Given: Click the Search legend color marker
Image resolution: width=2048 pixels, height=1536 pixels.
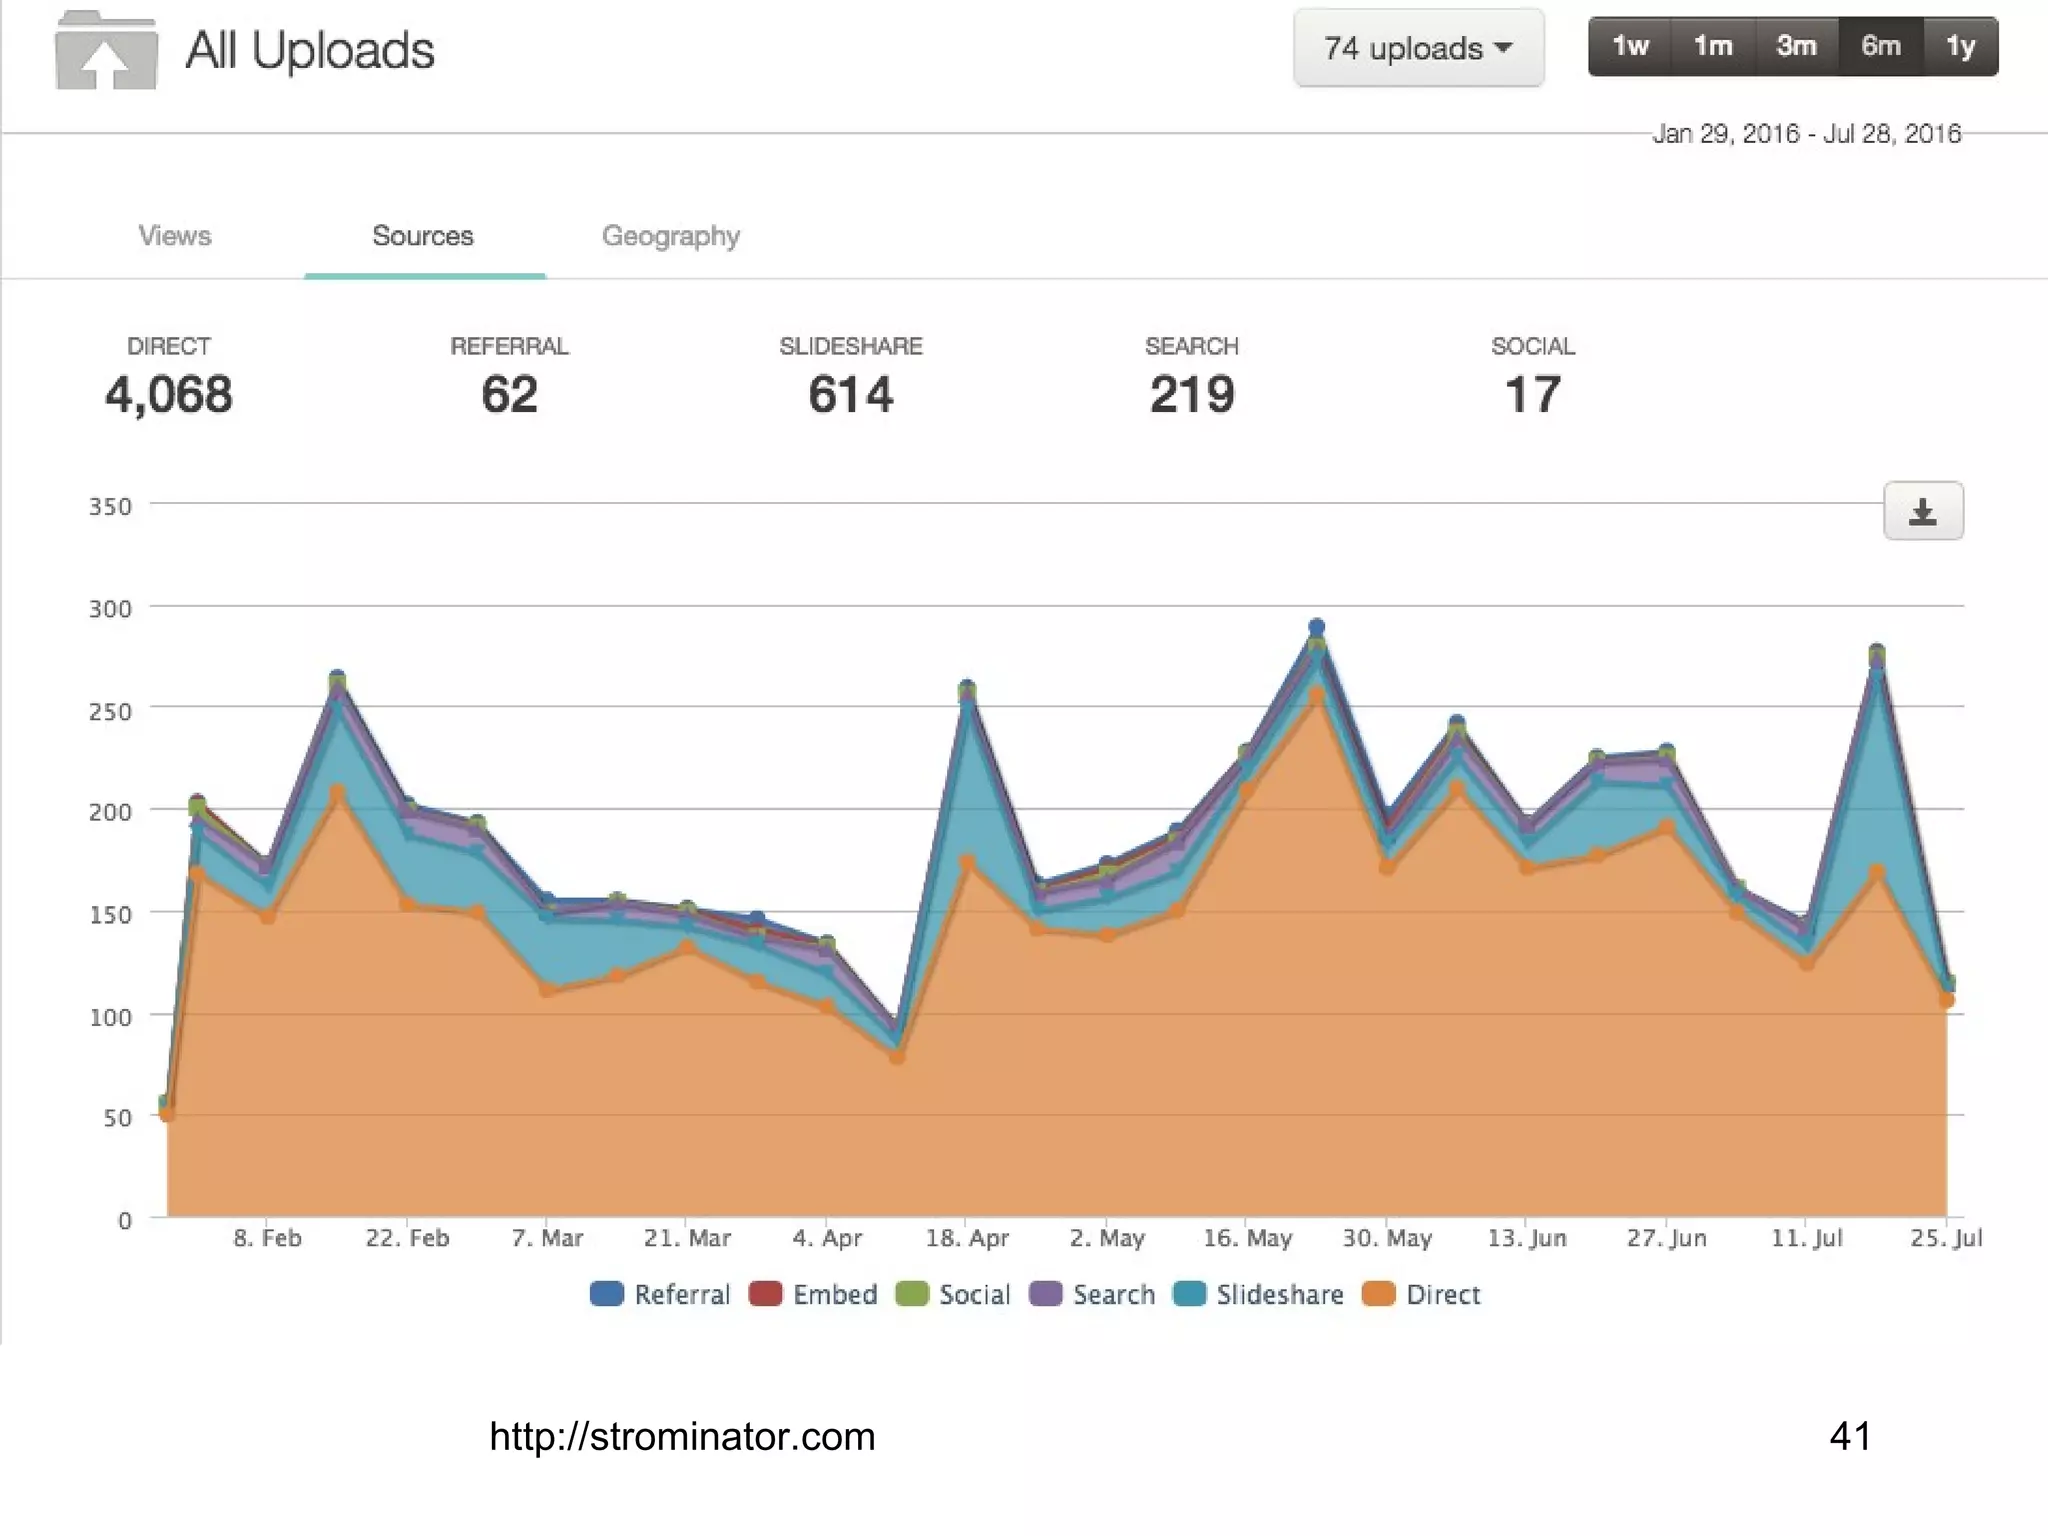Looking at the screenshot, I should (x=1045, y=1294).
